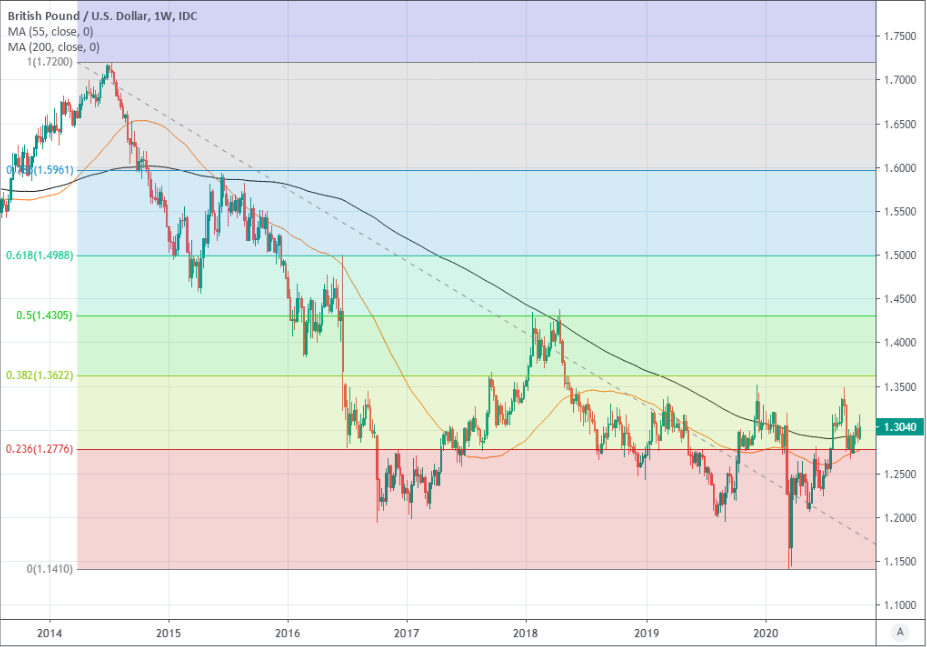Click the 1.5000 price axis label
The width and height of the screenshot is (927, 647).
902,256
